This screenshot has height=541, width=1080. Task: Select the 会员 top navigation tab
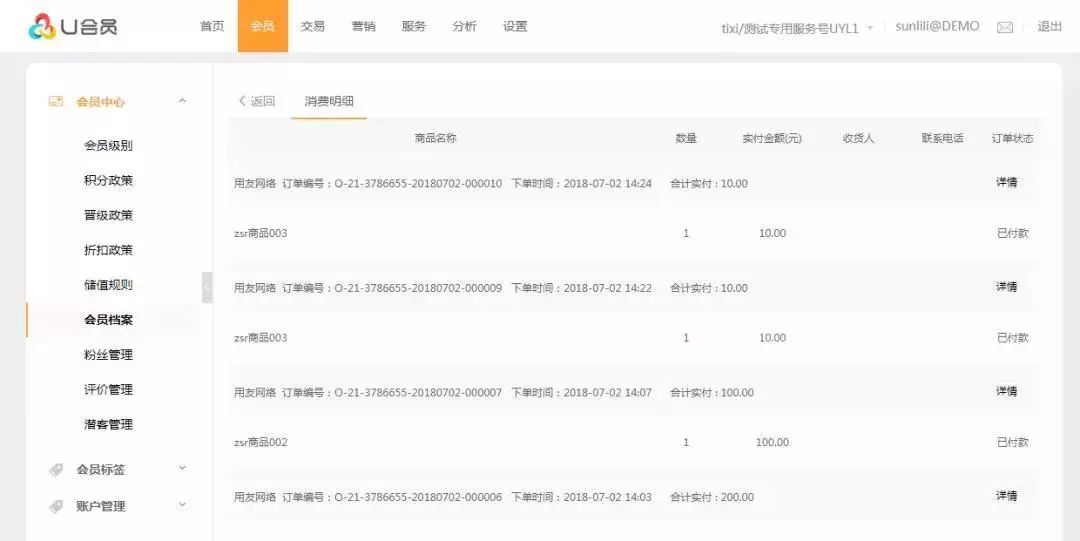tap(262, 26)
